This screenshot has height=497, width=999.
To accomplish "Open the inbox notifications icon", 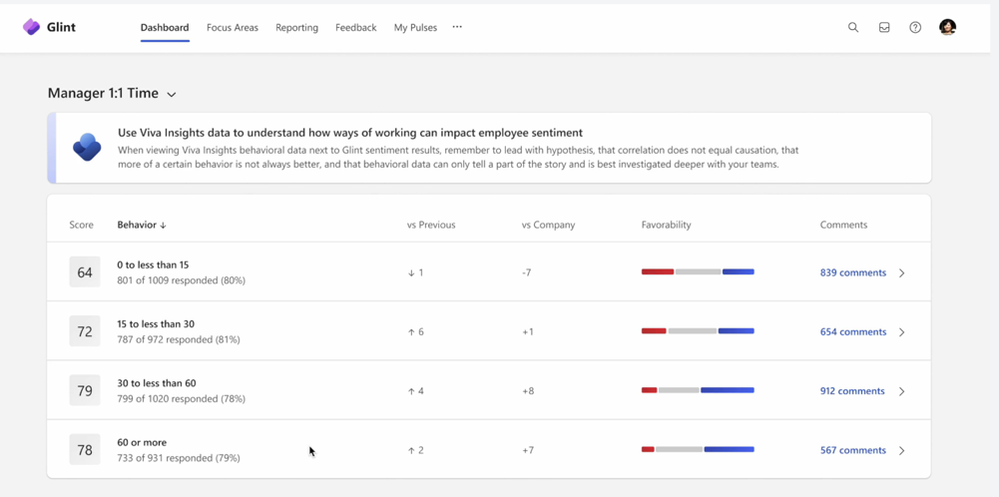I will click(x=884, y=27).
